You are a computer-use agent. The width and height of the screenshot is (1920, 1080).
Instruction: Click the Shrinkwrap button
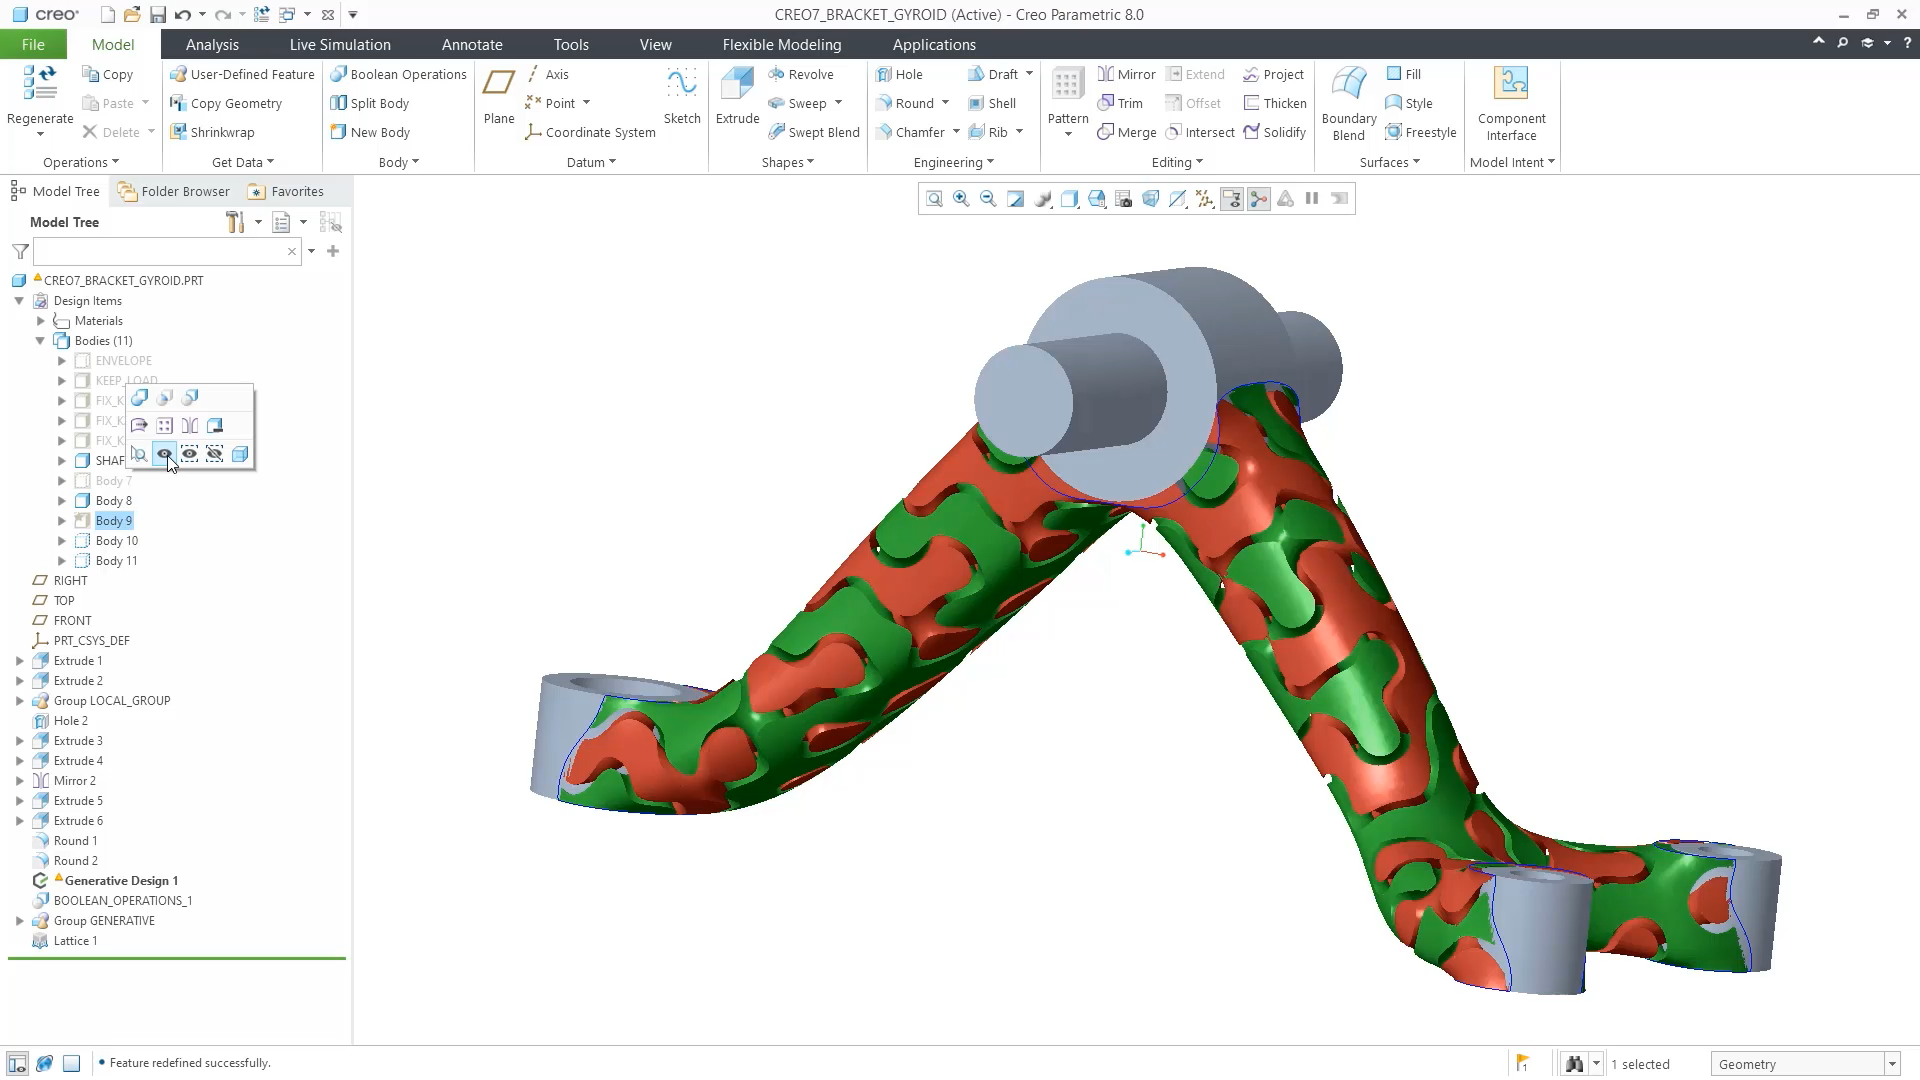pos(212,132)
